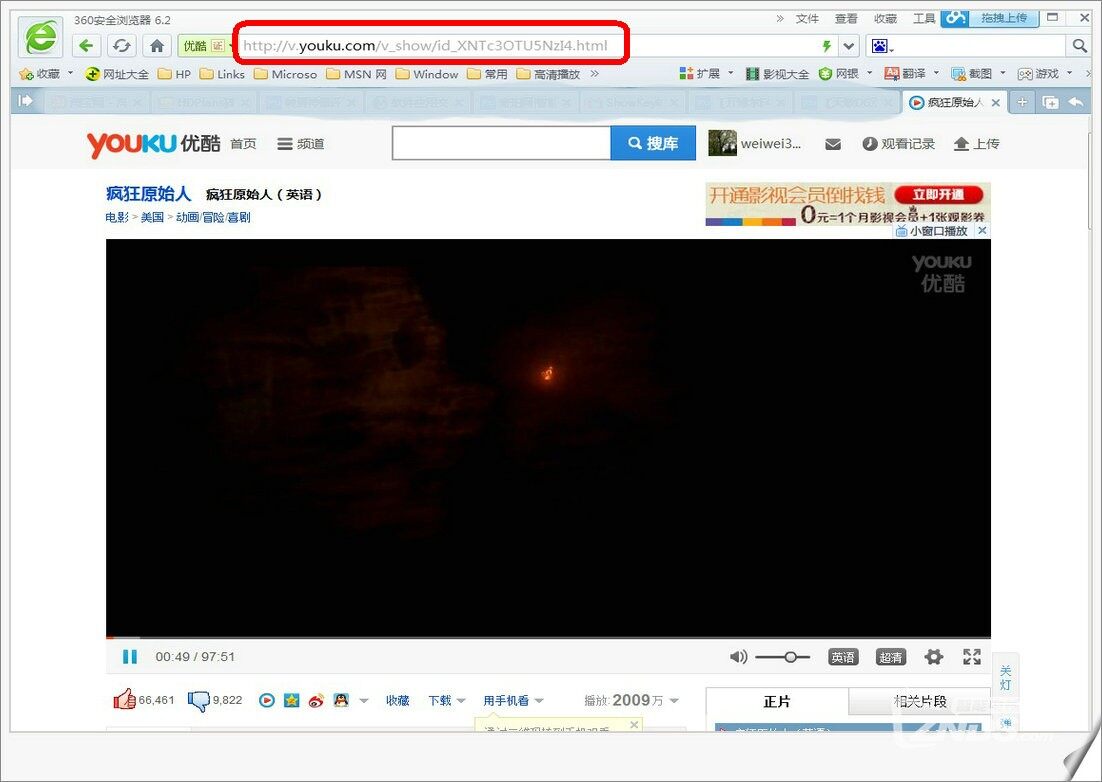Open the 游戏 games toolbar icon
This screenshot has height=782, width=1102.
(x=1038, y=73)
